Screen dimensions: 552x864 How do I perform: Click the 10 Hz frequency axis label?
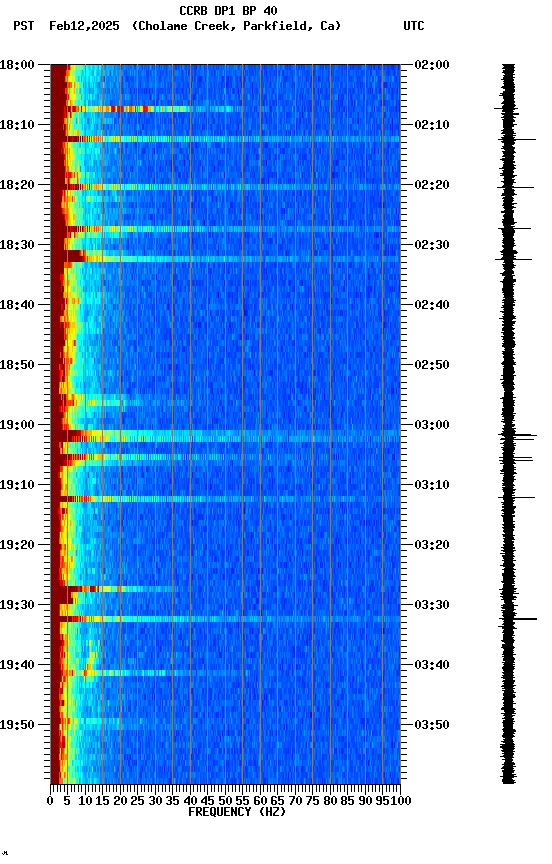point(85,801)
